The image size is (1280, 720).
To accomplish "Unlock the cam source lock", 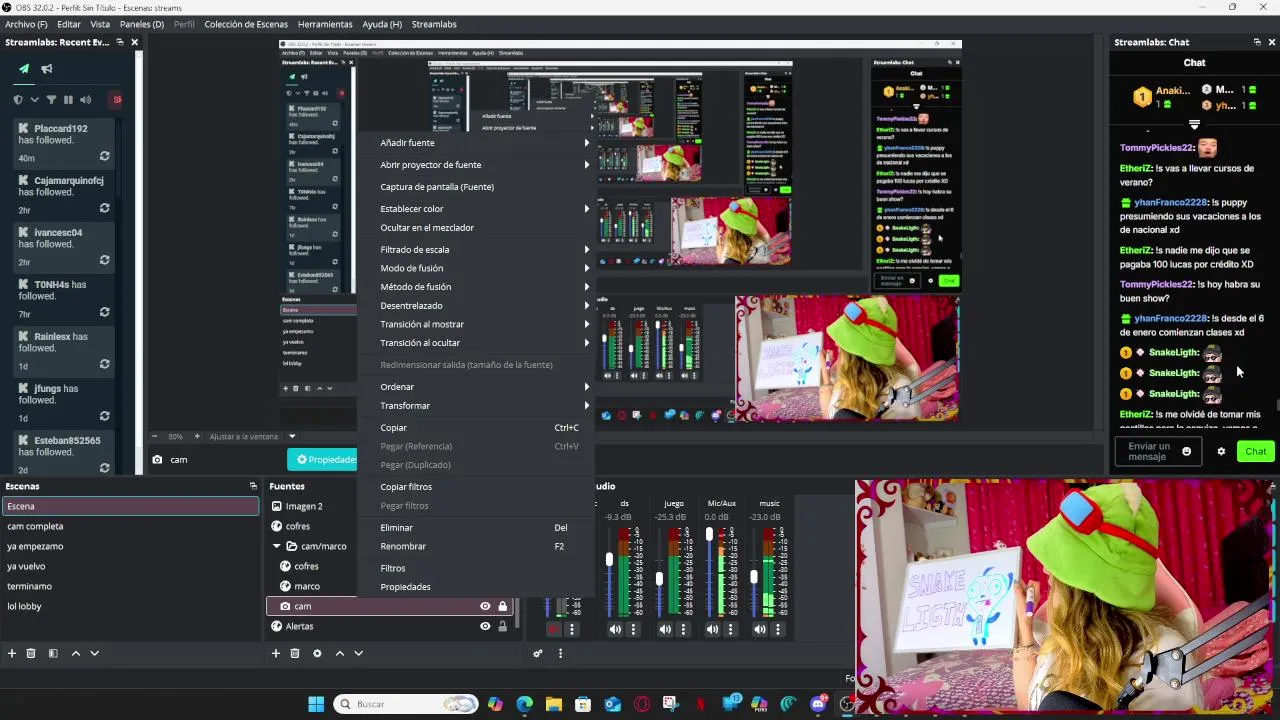I will point(502,606).
